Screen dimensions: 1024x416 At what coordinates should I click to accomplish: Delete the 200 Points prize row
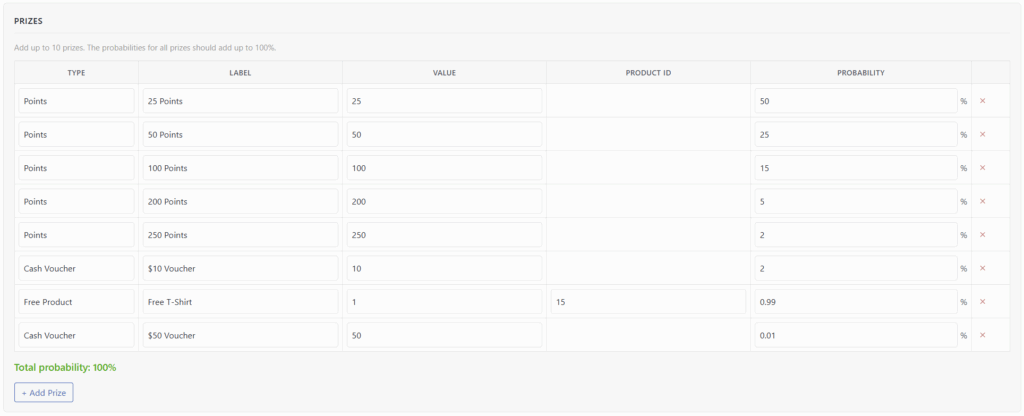point(982,201)
